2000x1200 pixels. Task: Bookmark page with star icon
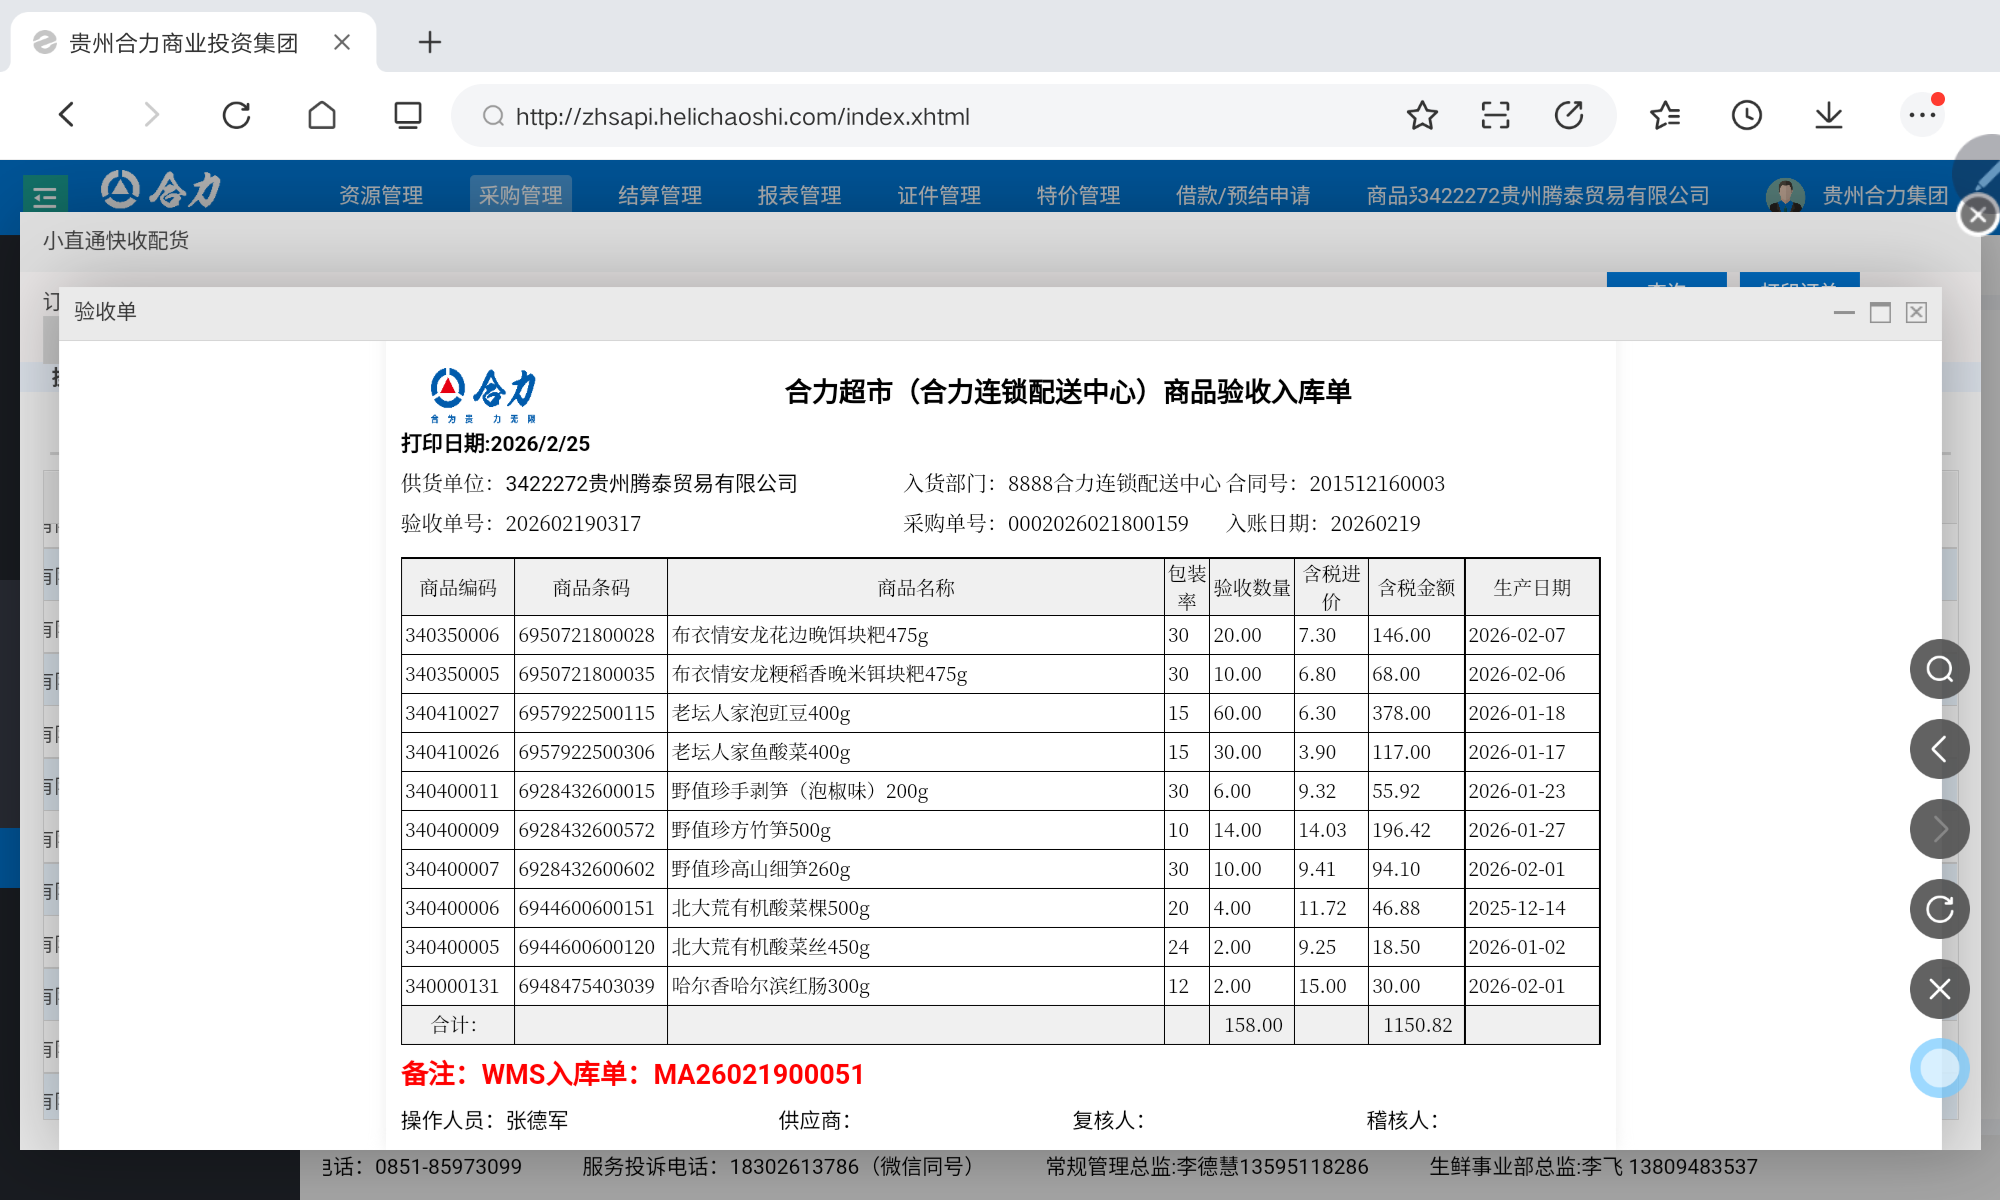click(1421, 116)
